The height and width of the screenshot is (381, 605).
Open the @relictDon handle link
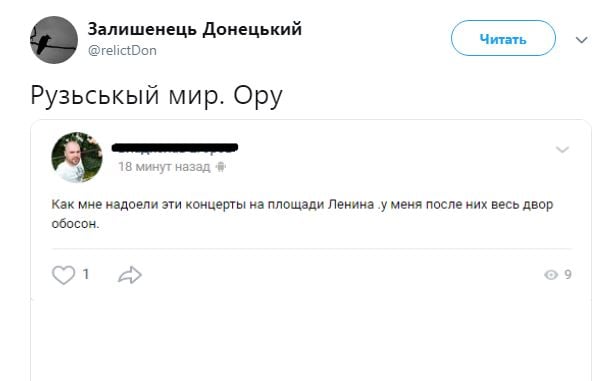point(122,51)
